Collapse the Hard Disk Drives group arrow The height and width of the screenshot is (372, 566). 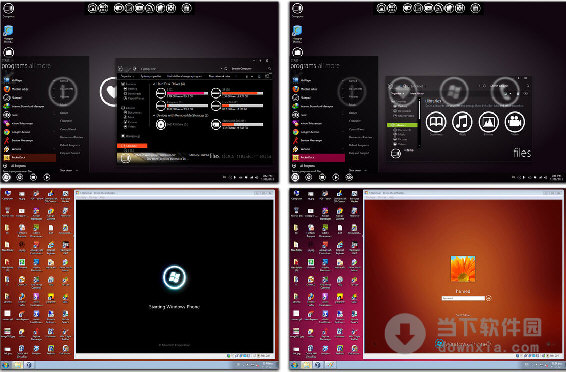tap(154, 84)
